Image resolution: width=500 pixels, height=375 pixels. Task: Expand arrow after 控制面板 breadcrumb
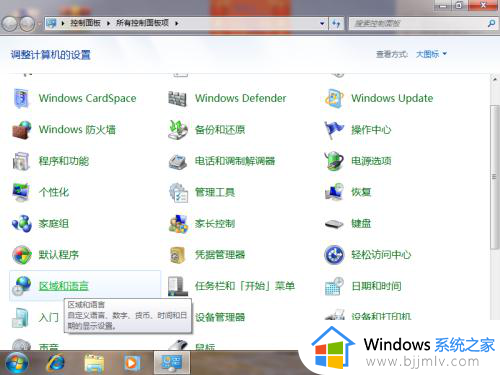[x=108, y=23]
